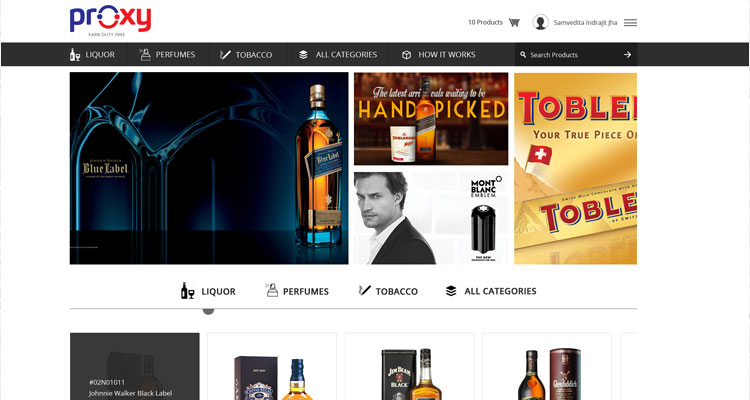Open the Glenfiddich product card
Viewport: 750px width, 400px height.
547,366
